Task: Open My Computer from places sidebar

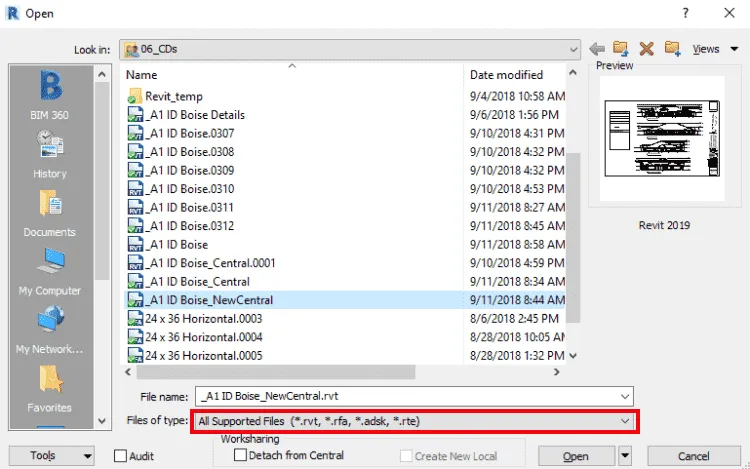Action: [50, 262]
